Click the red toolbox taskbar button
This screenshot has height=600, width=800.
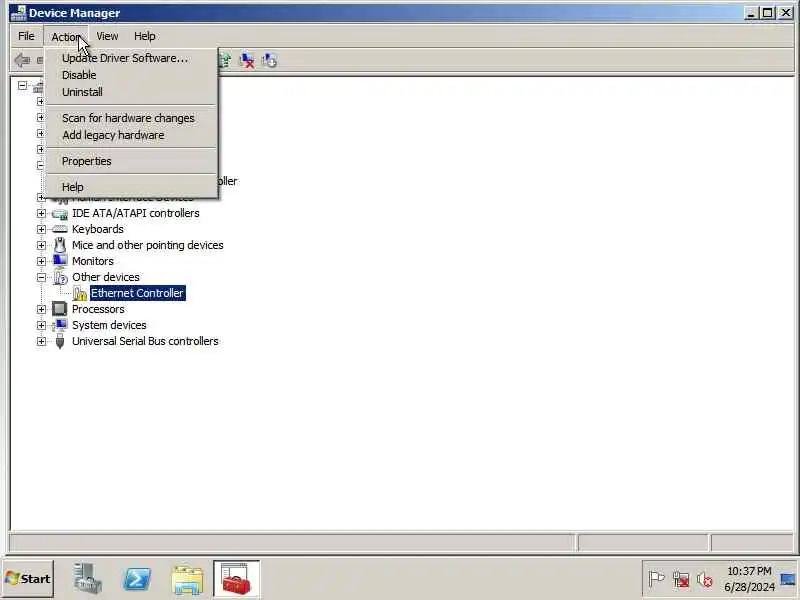236,579
